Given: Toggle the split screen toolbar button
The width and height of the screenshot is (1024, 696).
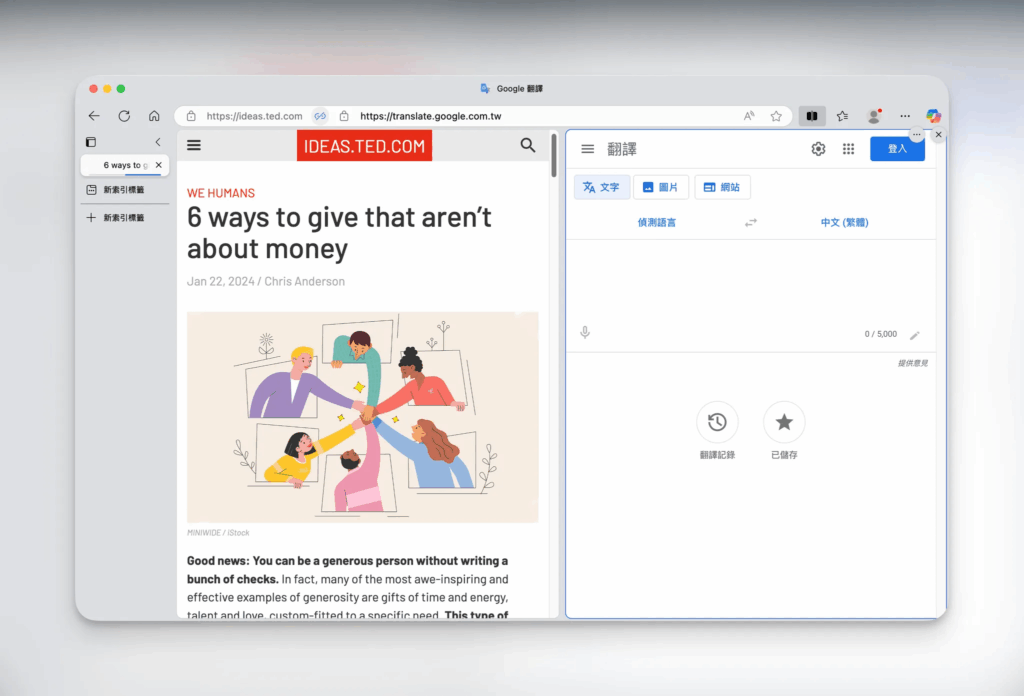Looking at the screenshot, I should [x=812, y=116].
